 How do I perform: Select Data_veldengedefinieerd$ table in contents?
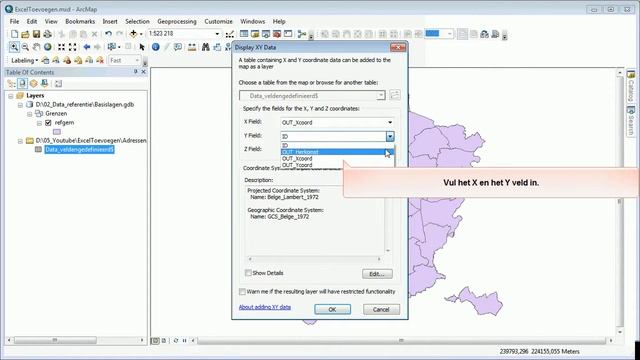79,150
